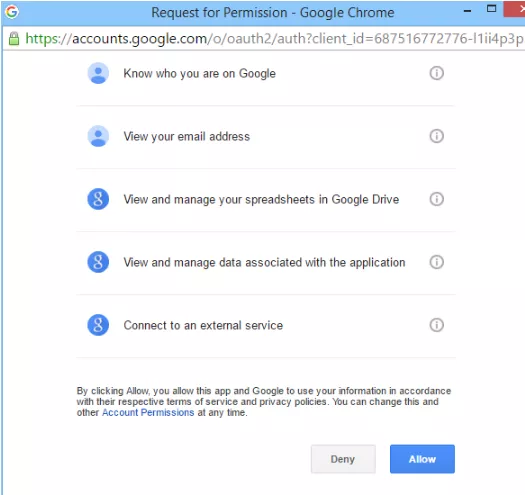Click info icon for Know who you are
This screenshot has width=525, height=495.
click(436, 73)
